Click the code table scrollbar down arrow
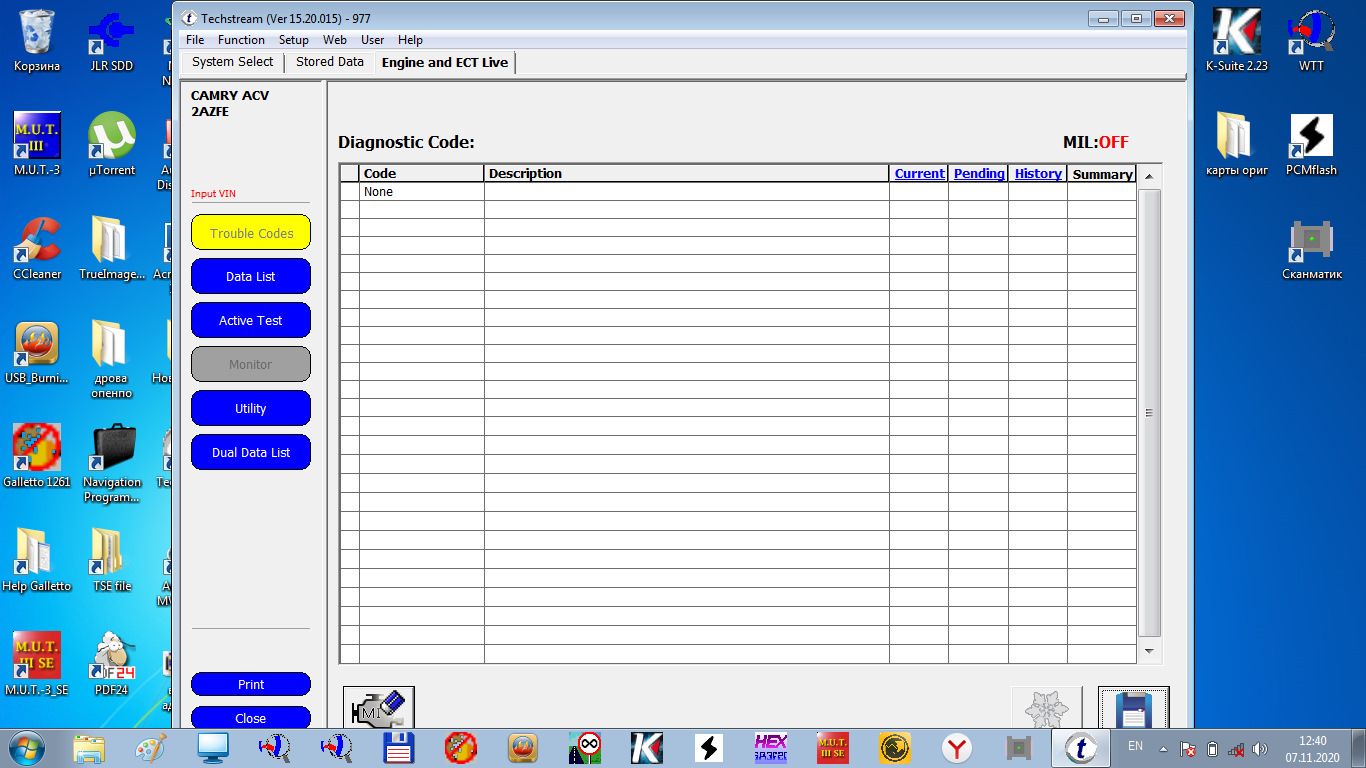The height and width of the screenshot is (768, 1366). (x=1149, y=651)
